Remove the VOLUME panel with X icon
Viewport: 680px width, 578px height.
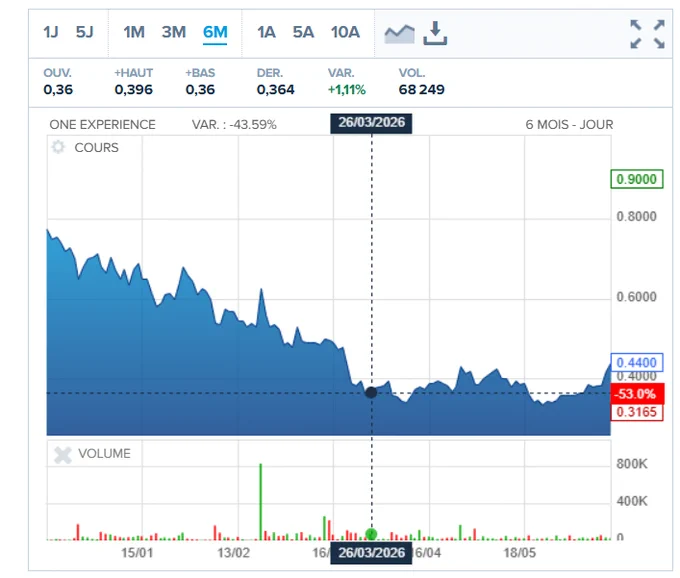coord(62,454)
